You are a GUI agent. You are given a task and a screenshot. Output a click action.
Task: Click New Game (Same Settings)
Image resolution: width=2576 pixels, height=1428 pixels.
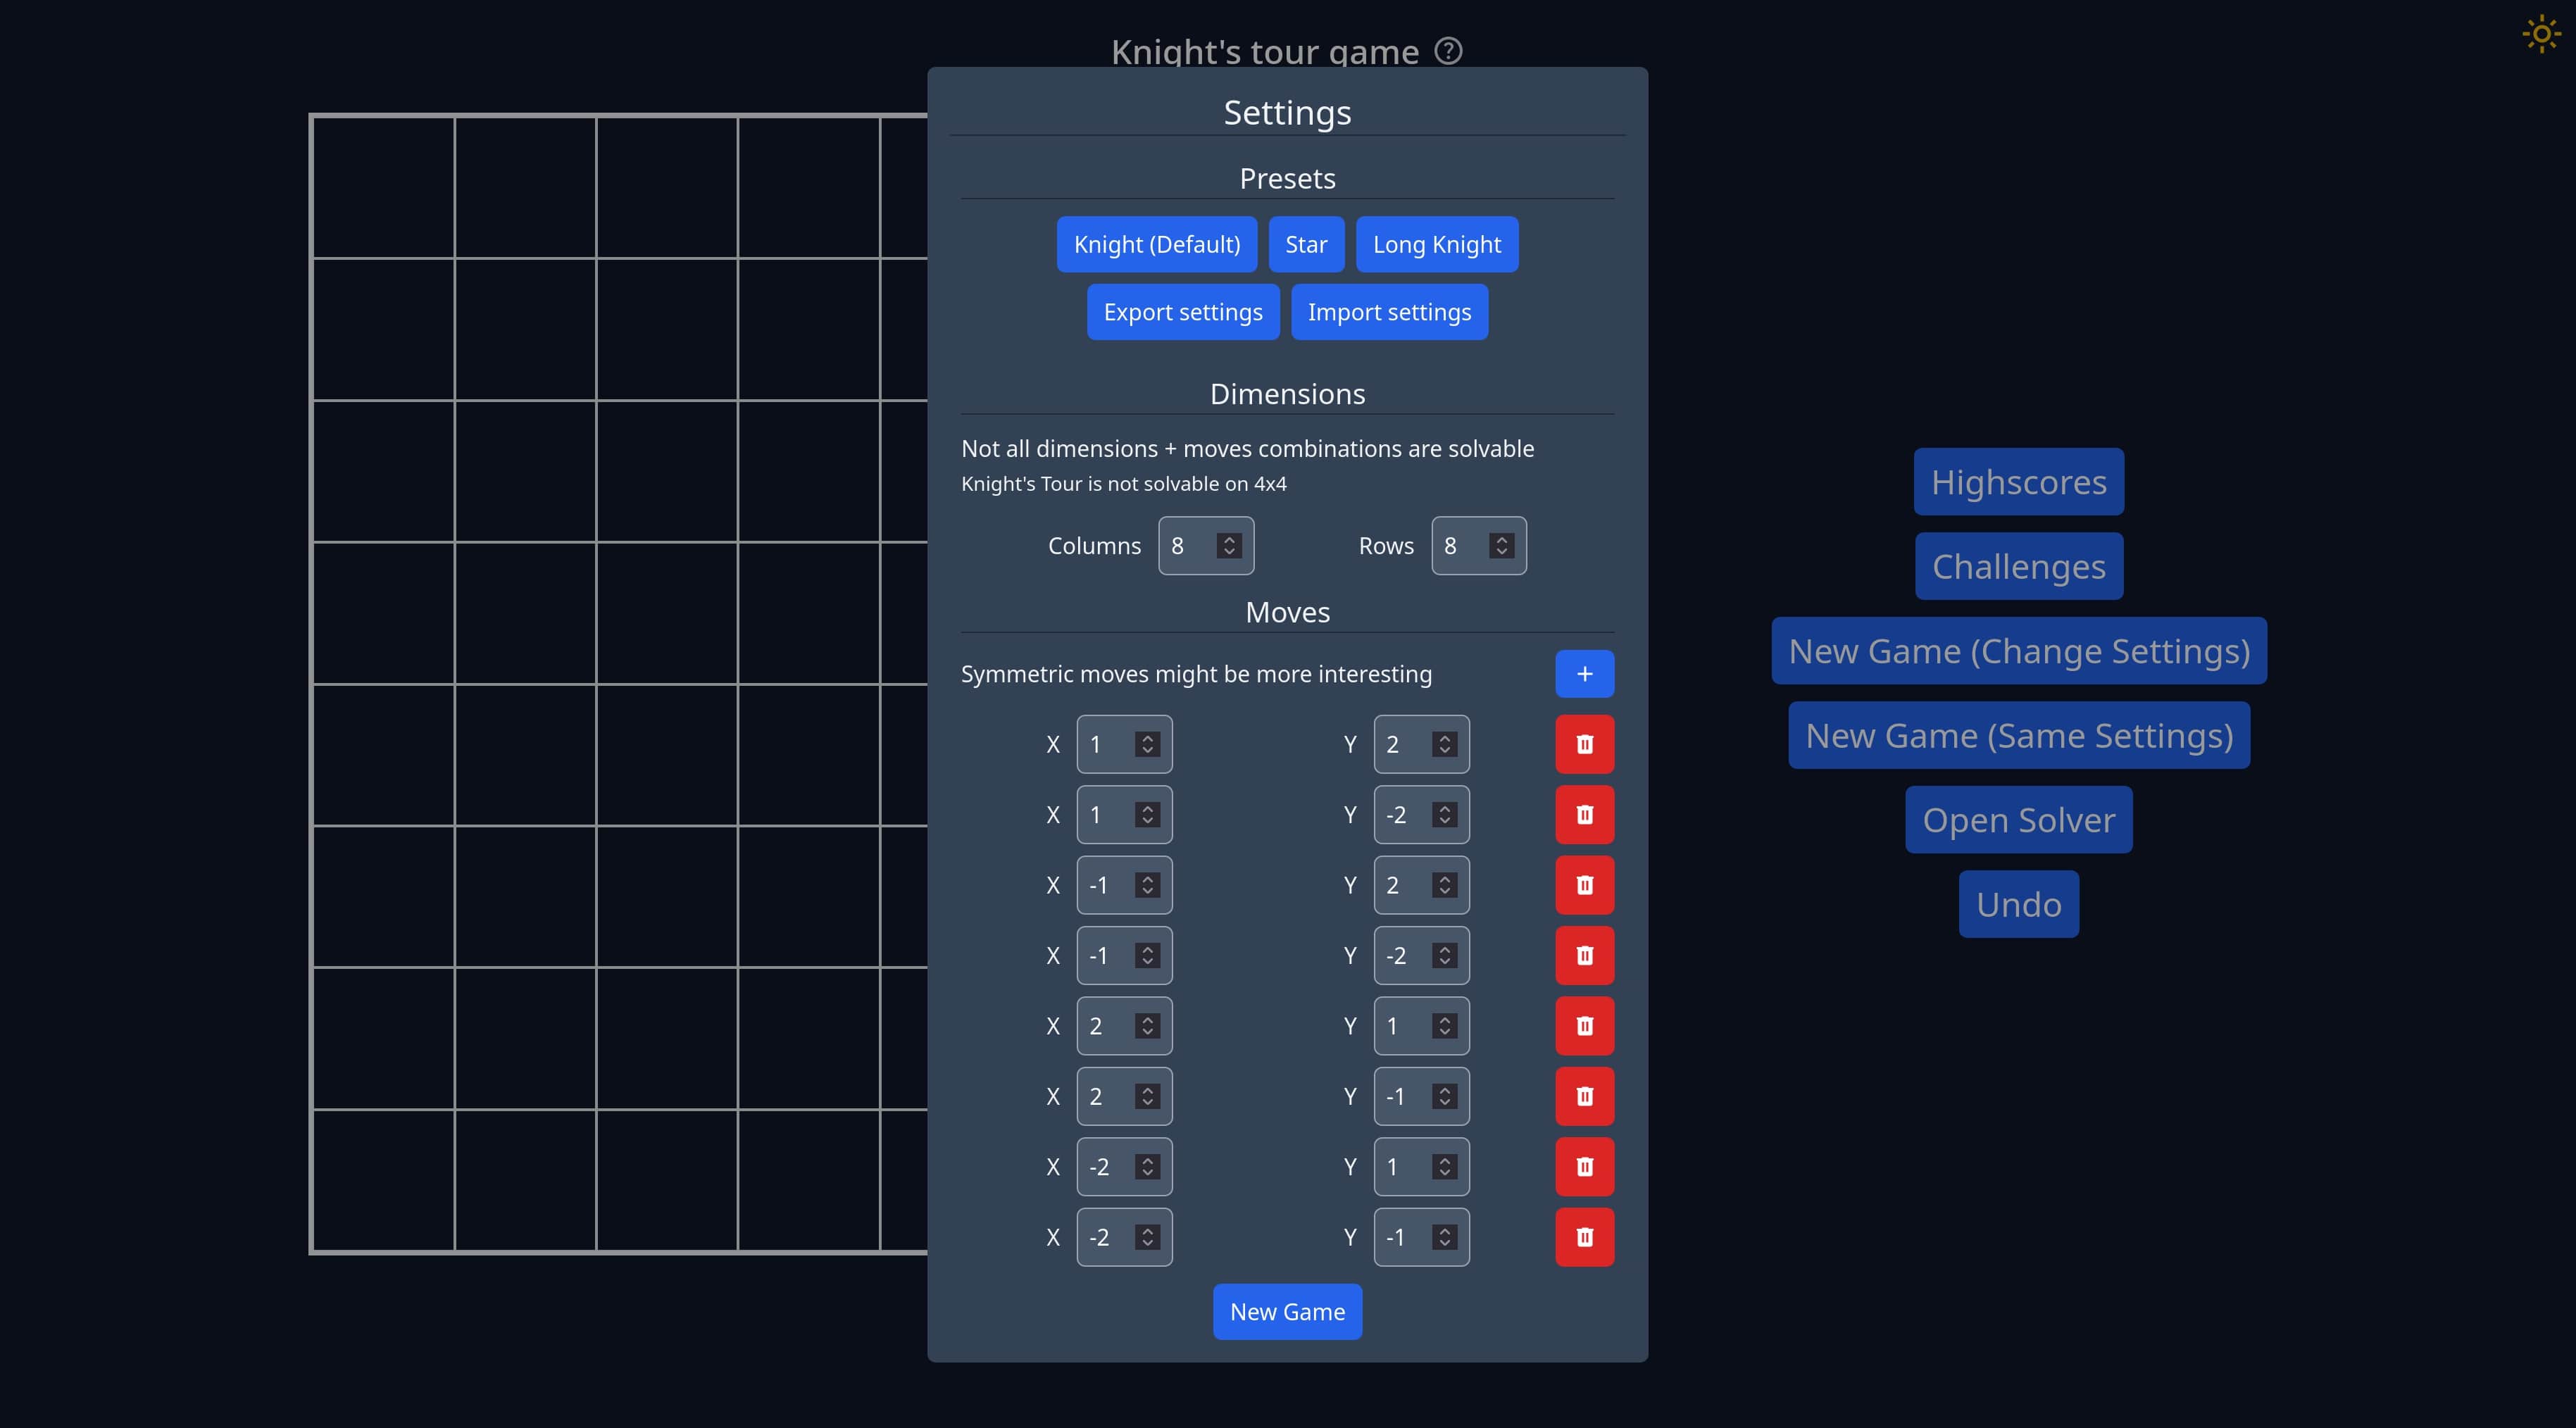pos(2019,735)
